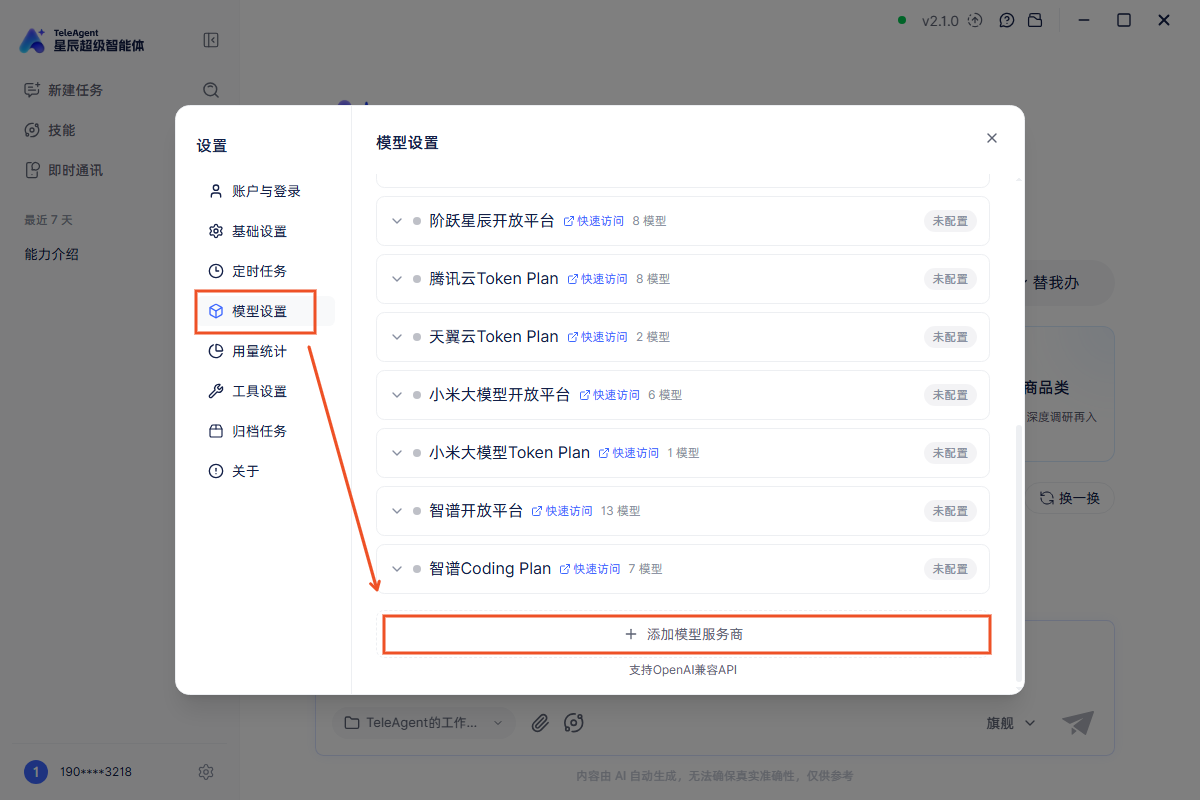Click 快速访问 link for 智谱Coding Plan

point(590,569)
